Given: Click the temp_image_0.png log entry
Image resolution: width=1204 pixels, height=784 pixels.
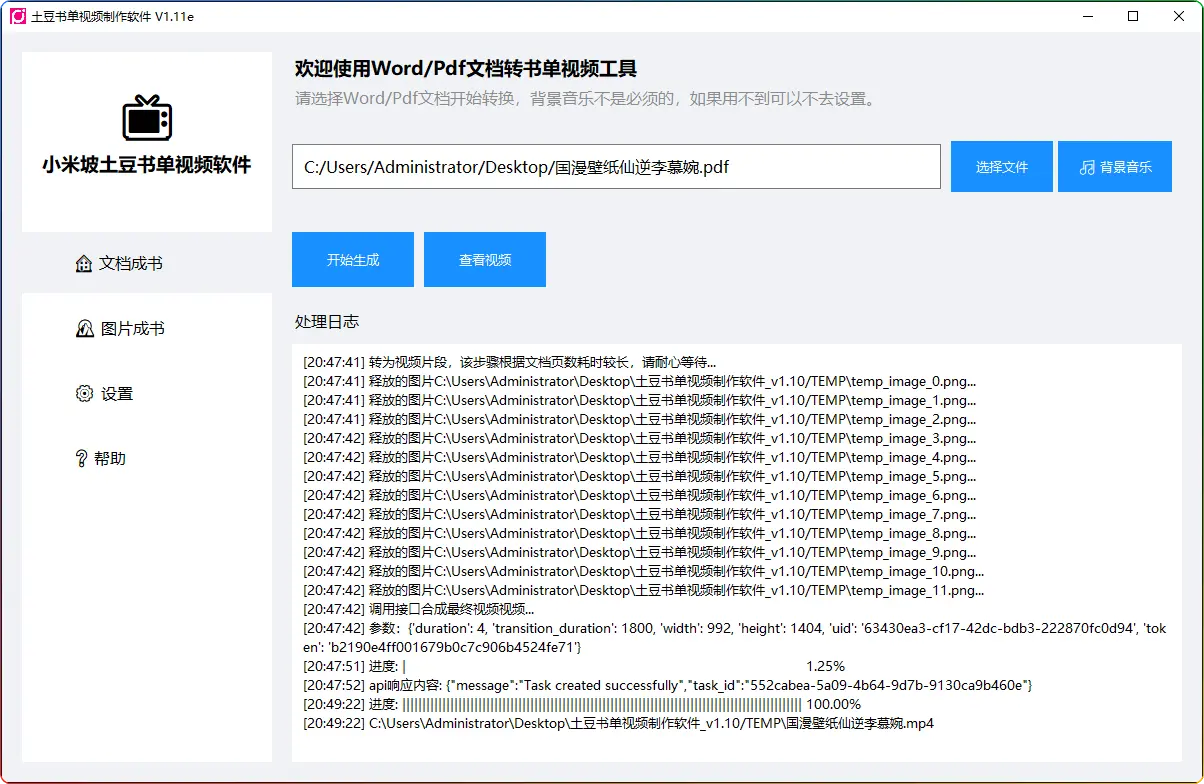Looking at the screenshot, I should (x=639, y=381).
